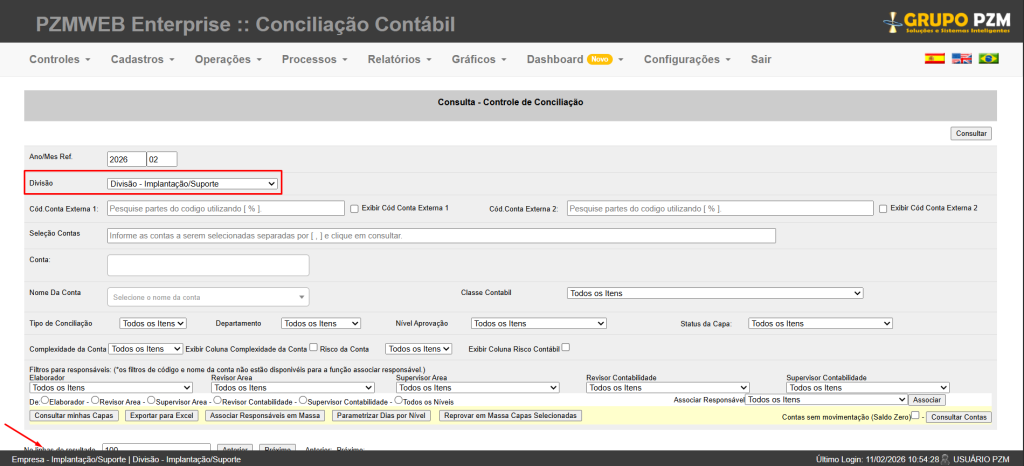Select the Brazilian flag language icon
Image resolution: width=1024 pixels, height=466 pixels.
tap(988, 60)
